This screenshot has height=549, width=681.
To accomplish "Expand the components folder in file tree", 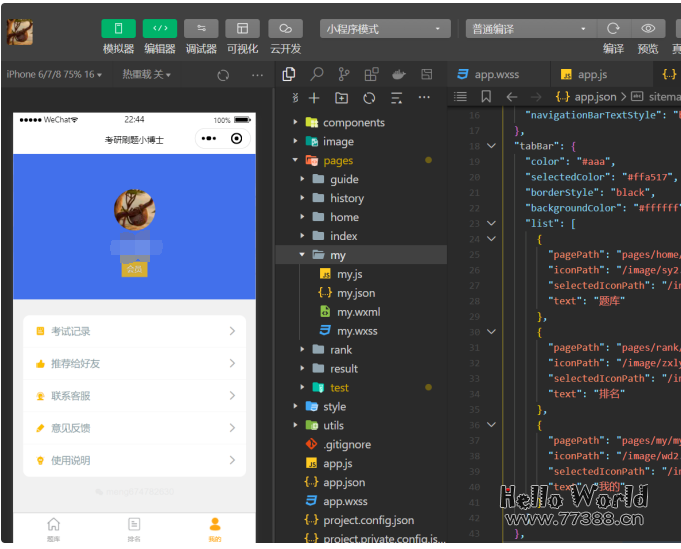I will [353, 122].
